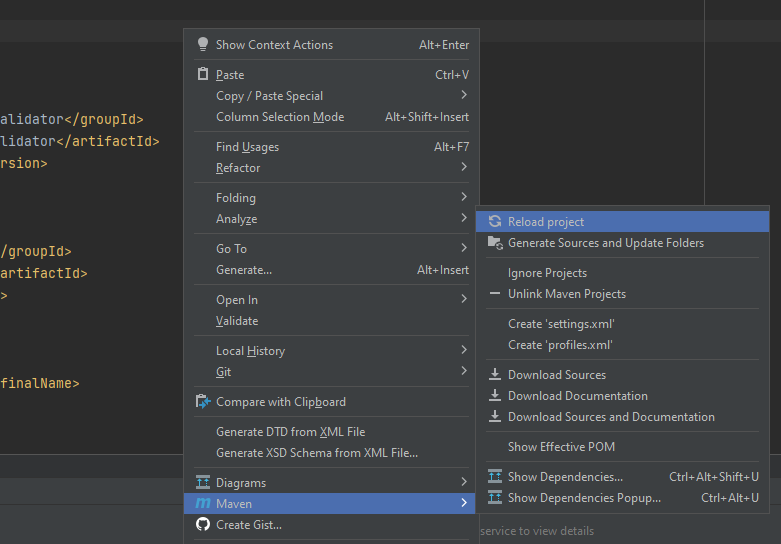Screen dimensions: 781x544
Task: Click the GitHub icon beside Create Gist
Action: [x=203, y=524]
